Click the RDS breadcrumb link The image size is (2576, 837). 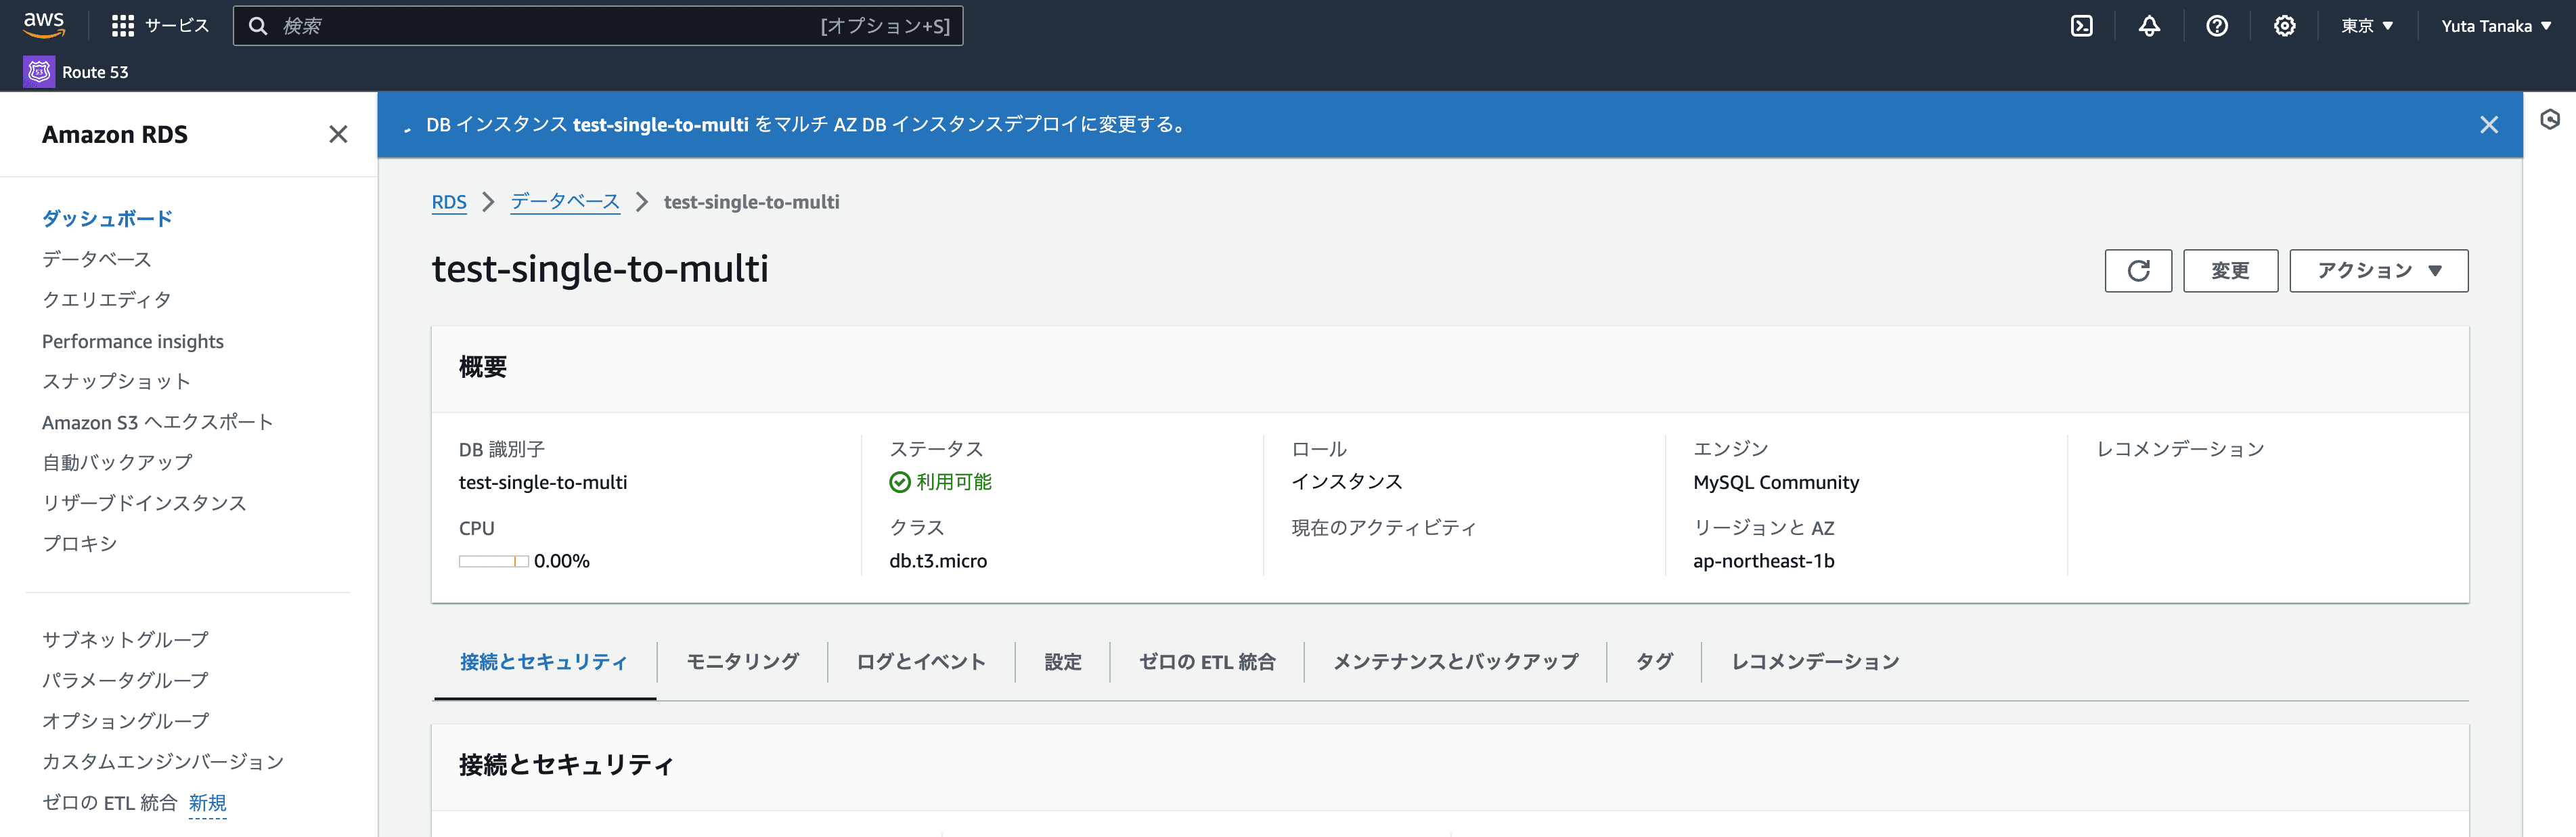(449, 202)
